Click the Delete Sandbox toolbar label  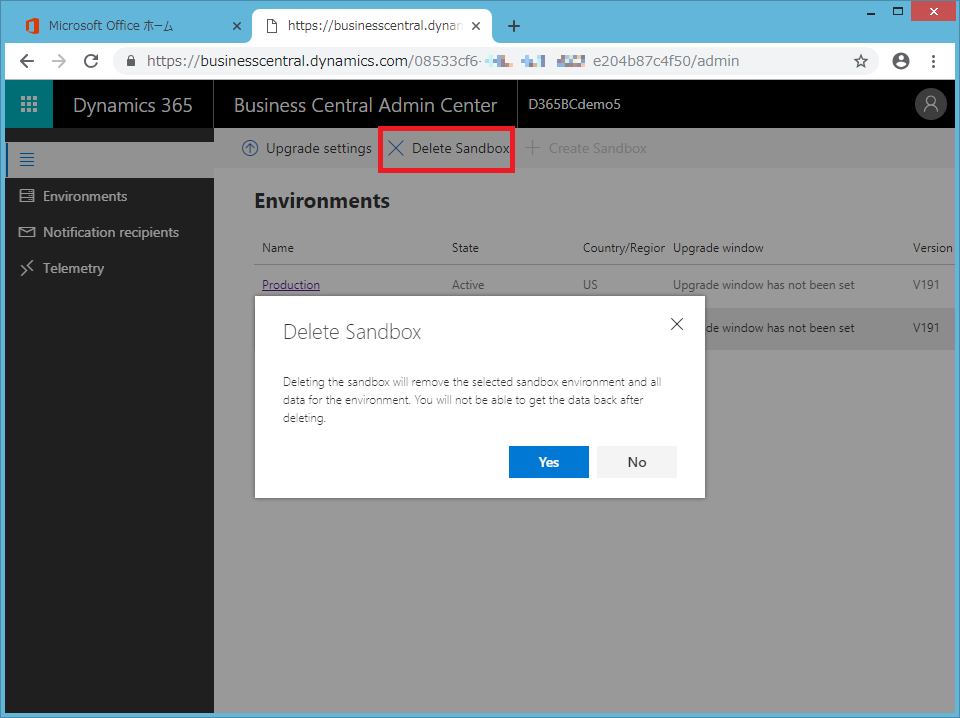coord(460,148)
